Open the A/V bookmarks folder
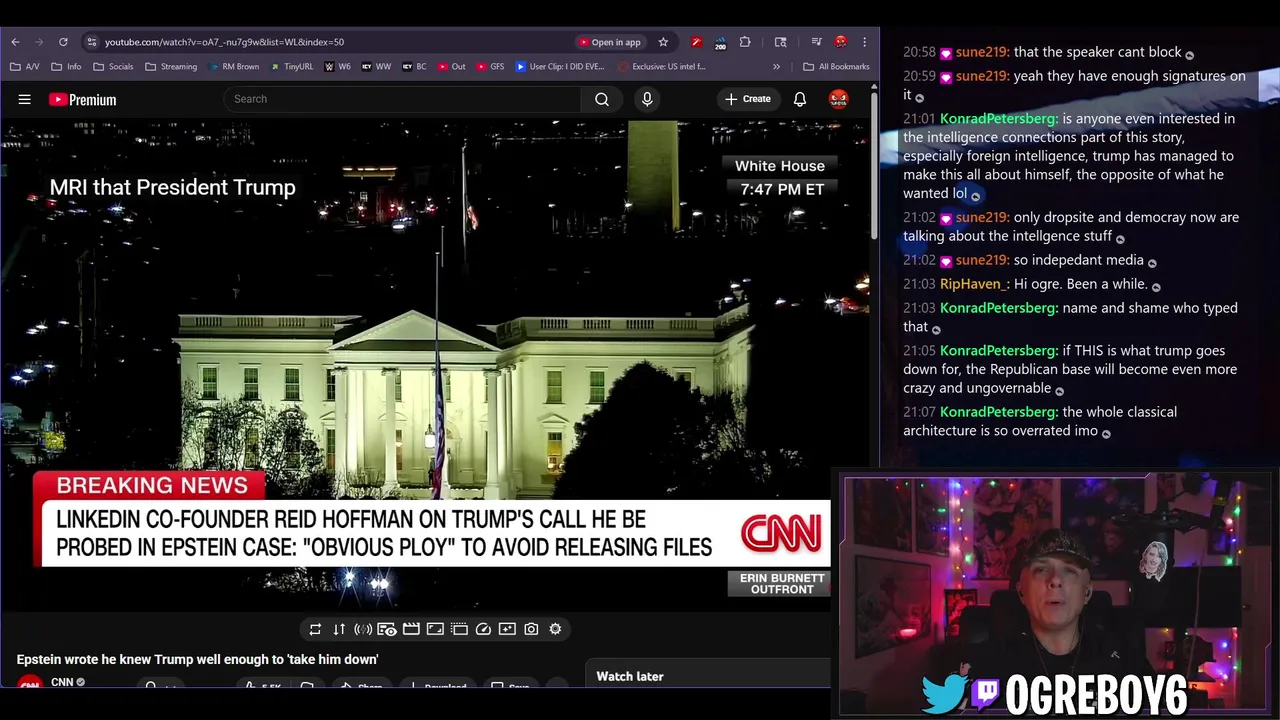1280x720 pixels. pyautogui.click(x=25, y=67)
